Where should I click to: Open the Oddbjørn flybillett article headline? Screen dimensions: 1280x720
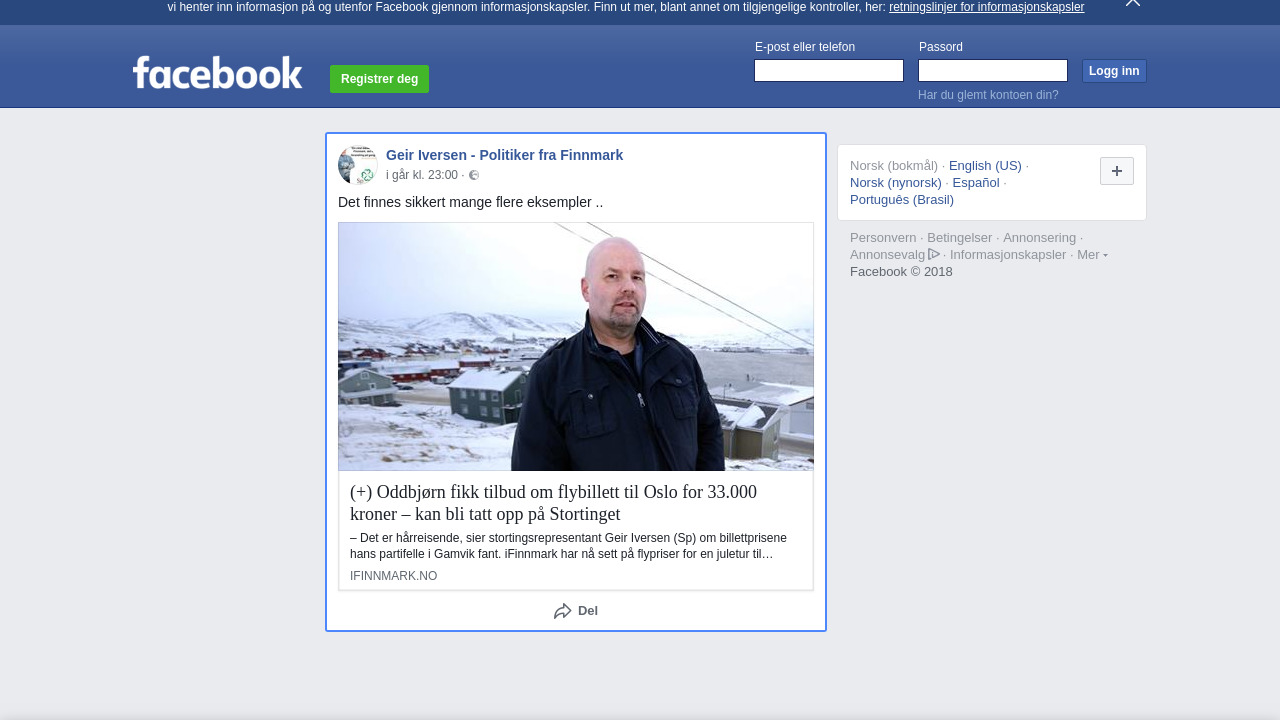[x=553, y=503]
